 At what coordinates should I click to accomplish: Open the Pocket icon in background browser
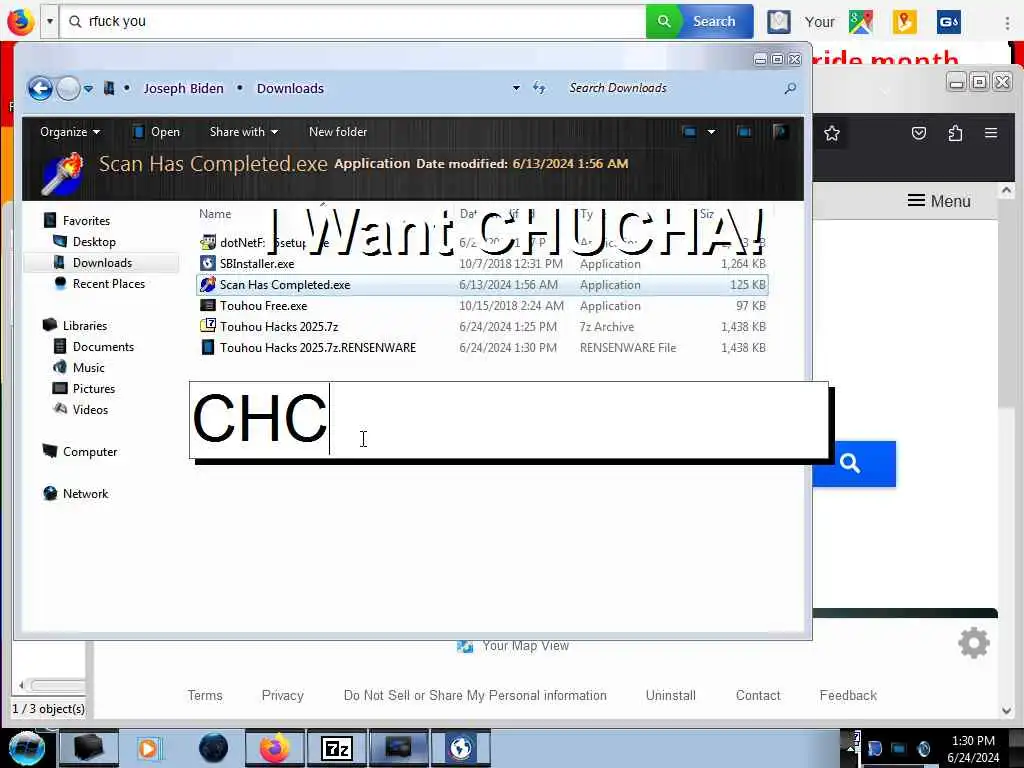pos(919,133)
